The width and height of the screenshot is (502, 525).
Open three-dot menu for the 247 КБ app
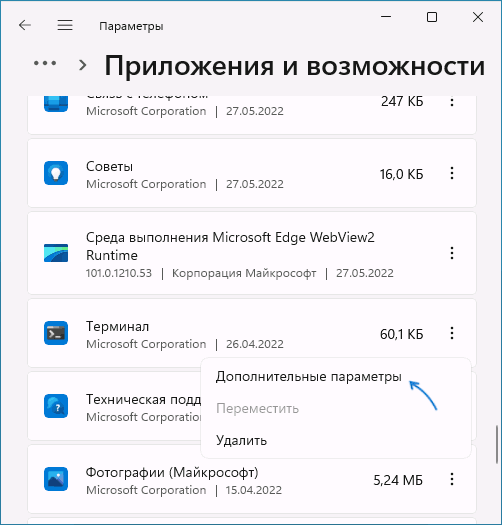tap(452, 101)
